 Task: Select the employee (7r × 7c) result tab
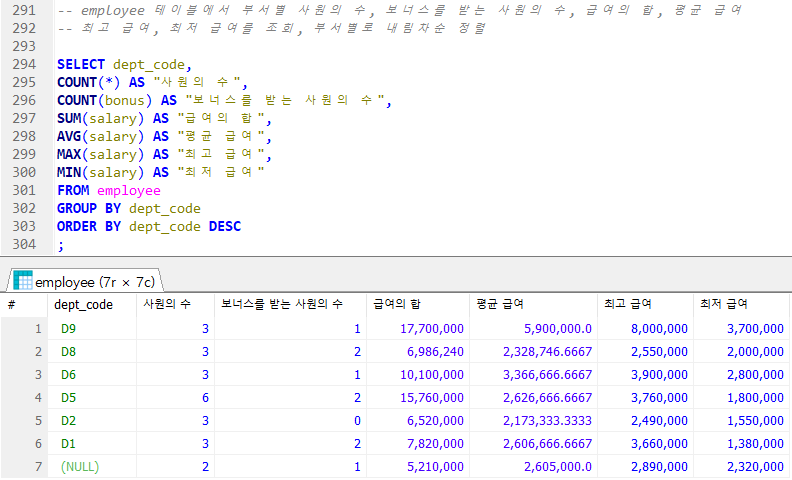pos(84,281)
